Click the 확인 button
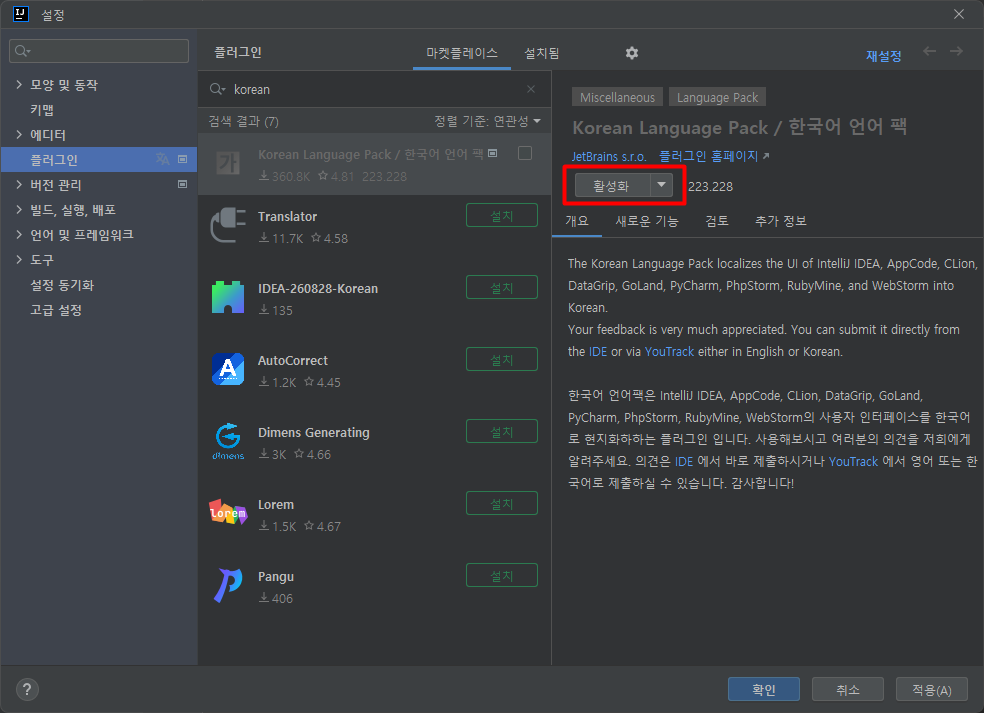This screenshot has height=713, width=984. 764,689
